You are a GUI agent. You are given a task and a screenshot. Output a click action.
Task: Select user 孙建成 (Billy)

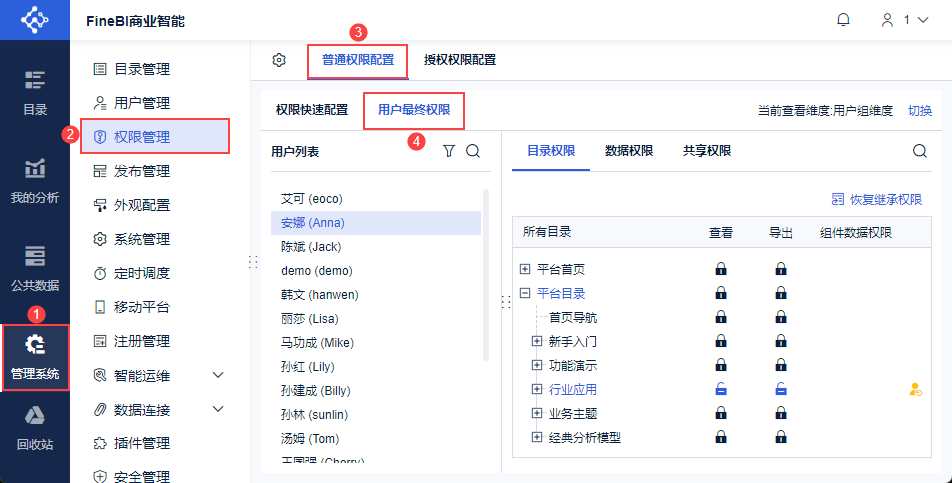[x=376, y=390]
